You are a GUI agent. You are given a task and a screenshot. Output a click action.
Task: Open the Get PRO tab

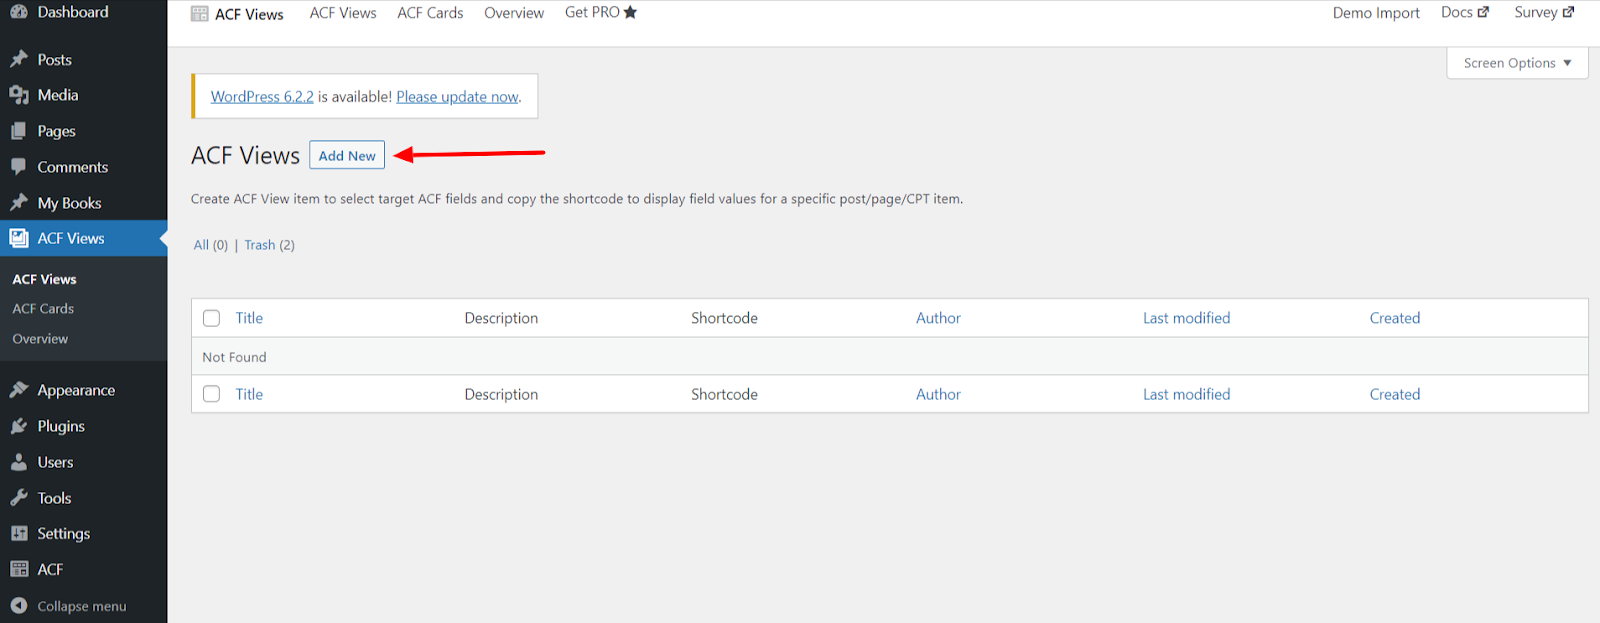pyautogui.click(x=601, y=13)
